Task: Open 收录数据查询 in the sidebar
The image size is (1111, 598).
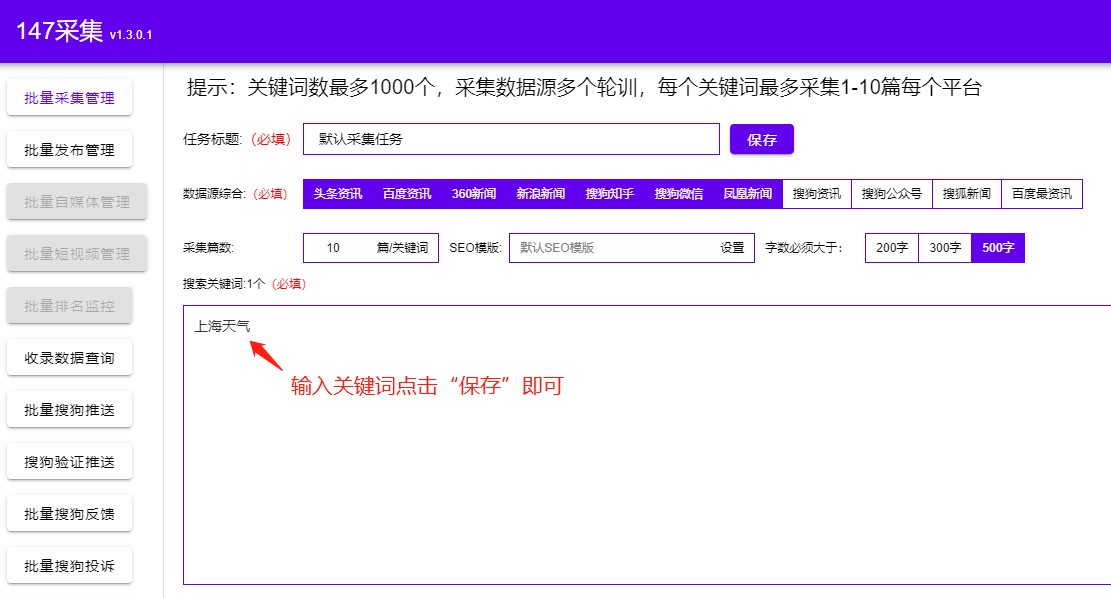Action: tap(69, 358)
